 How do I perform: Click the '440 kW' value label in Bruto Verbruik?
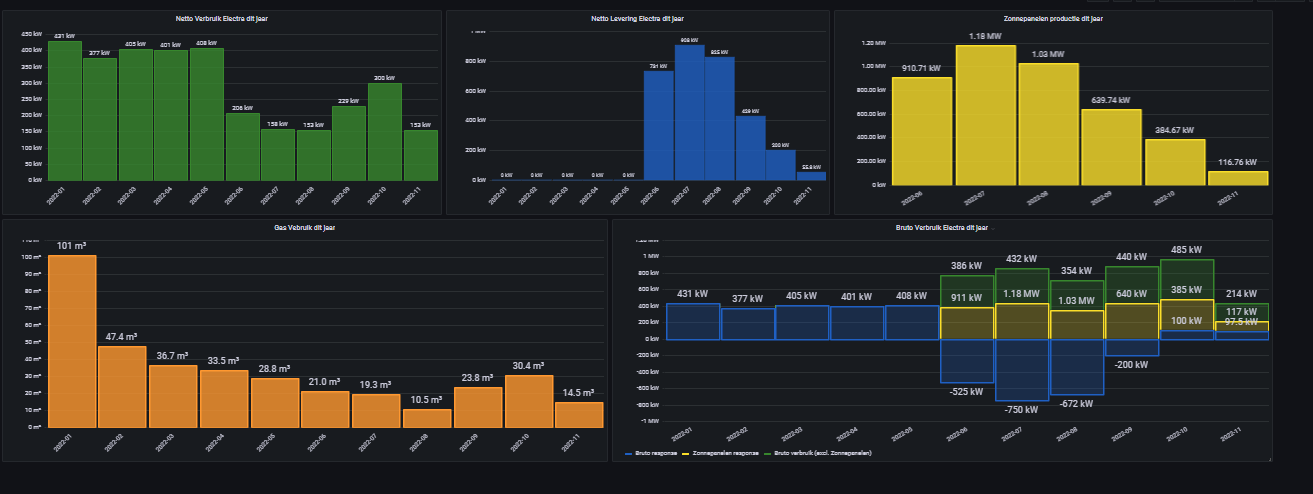pos(1132,256)
